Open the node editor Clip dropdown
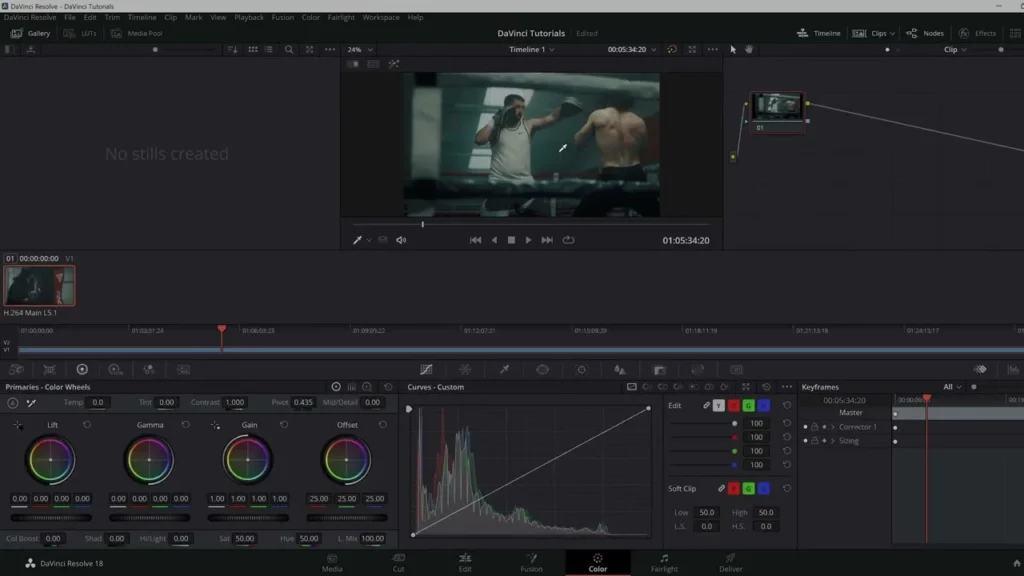 [955, 50]
